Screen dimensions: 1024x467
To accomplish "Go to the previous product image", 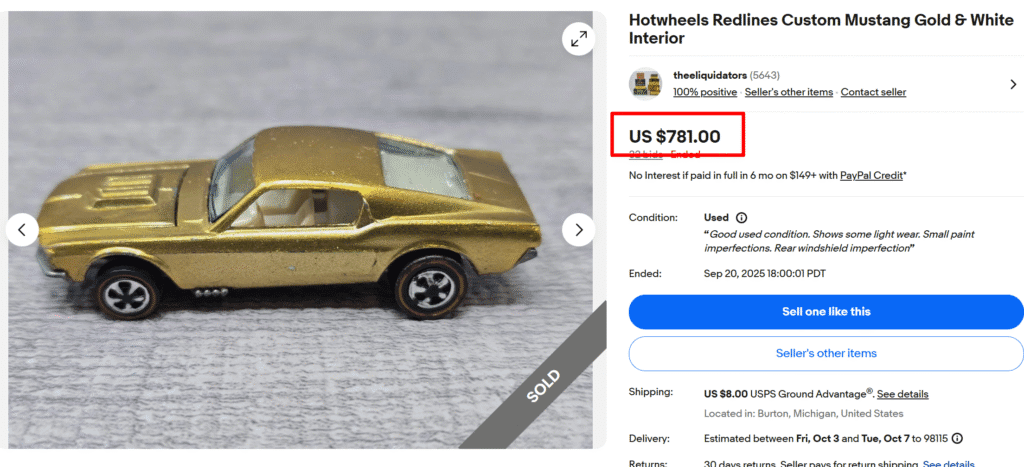I will click(22, 230).
